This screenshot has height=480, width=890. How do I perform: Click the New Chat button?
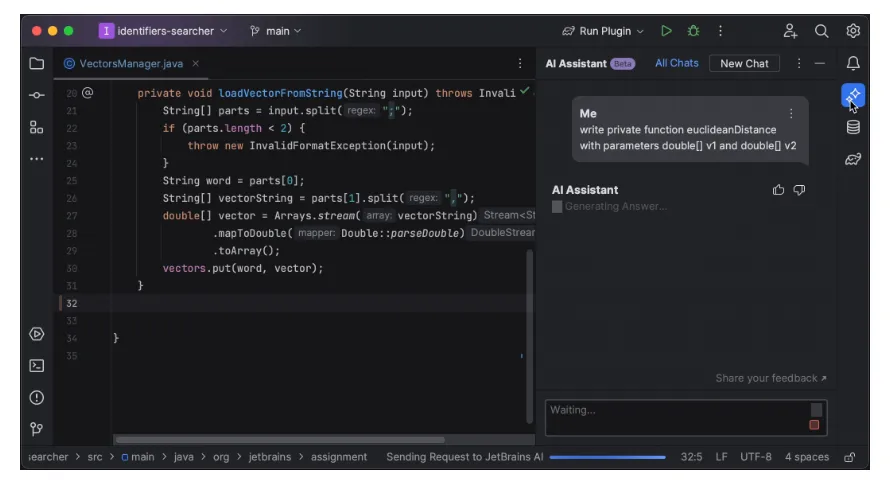click(744, 63)
